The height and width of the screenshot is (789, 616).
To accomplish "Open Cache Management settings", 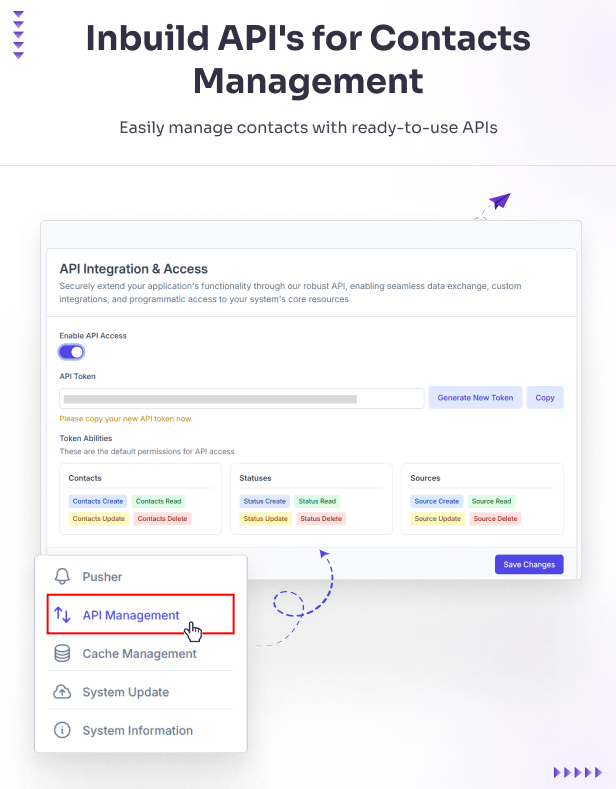I will point(139,654).
